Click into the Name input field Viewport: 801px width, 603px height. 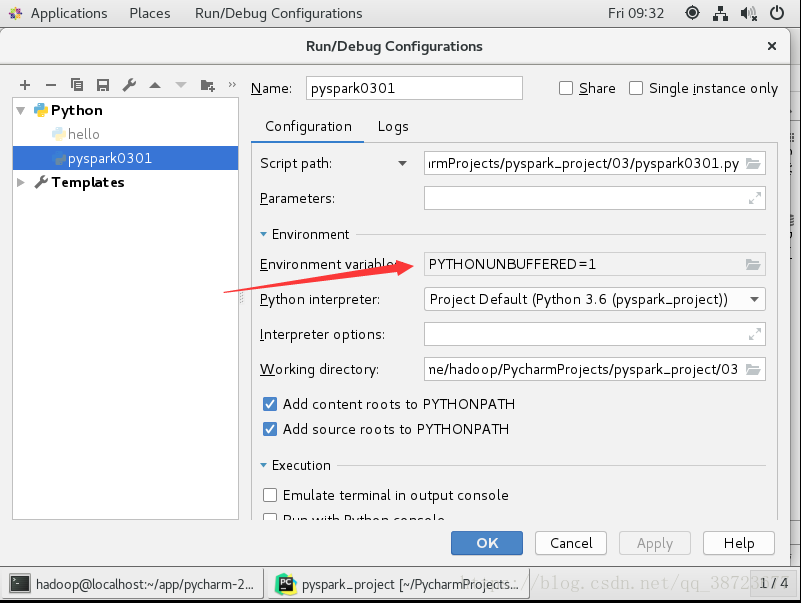(x=414, y=88)
